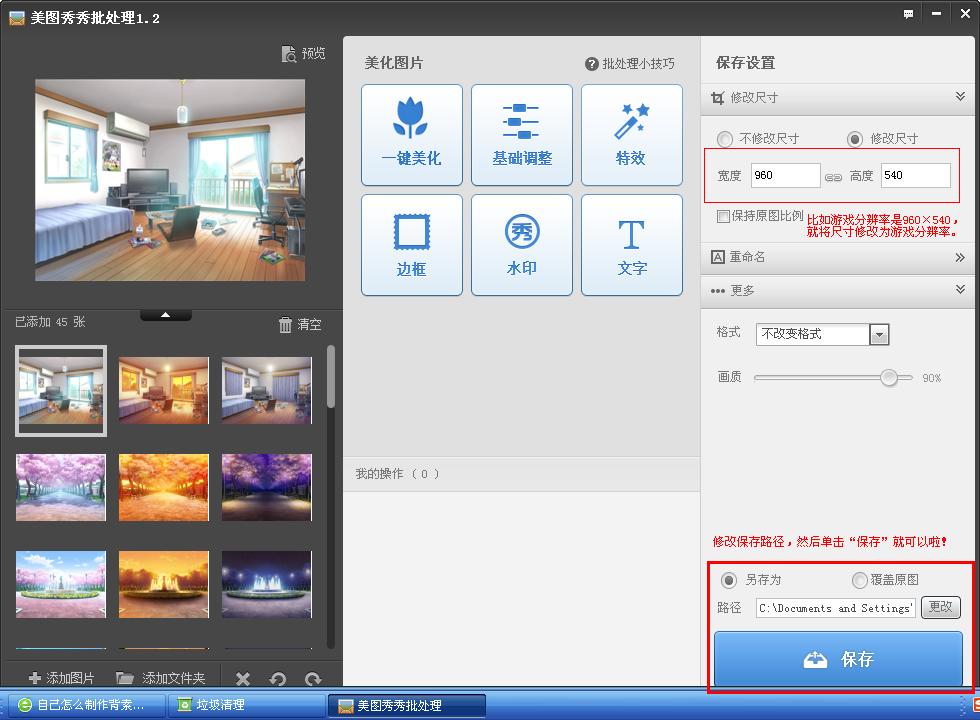Click 添加文件夹 to add a folder
Image resolution: width=980 pixels, height=720 pixels.
161,678
